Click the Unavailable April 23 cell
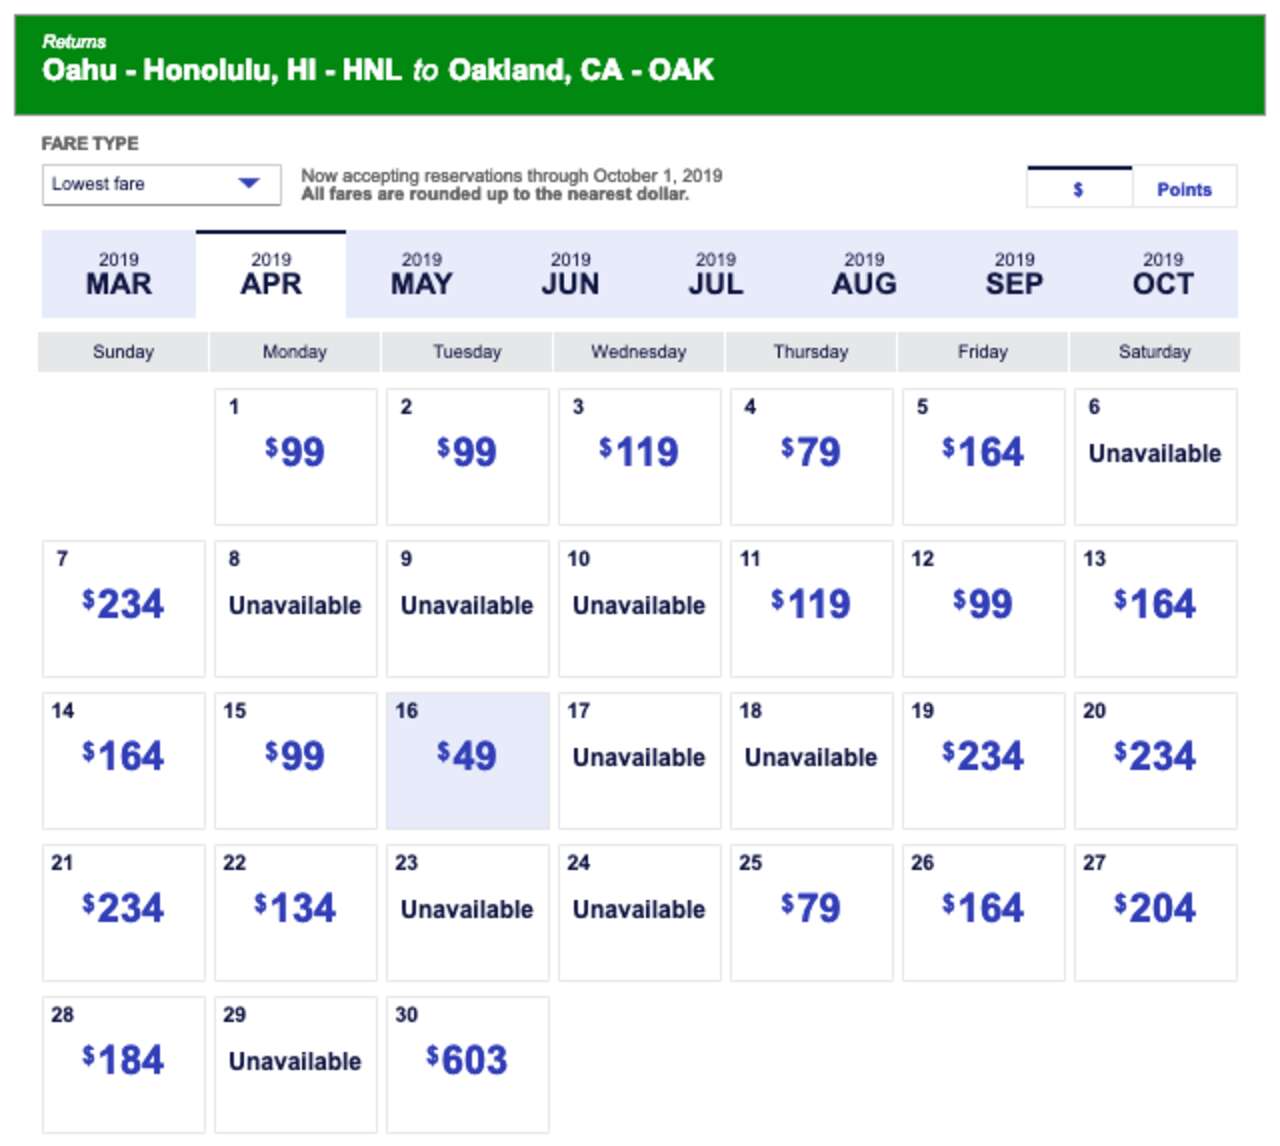 [x=468, y=913]
